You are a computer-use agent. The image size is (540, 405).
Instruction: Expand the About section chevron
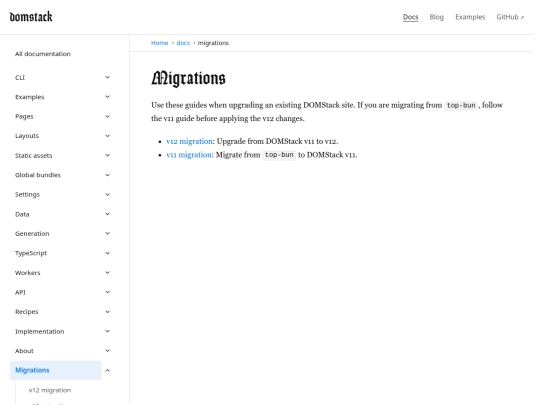point(107,351)
